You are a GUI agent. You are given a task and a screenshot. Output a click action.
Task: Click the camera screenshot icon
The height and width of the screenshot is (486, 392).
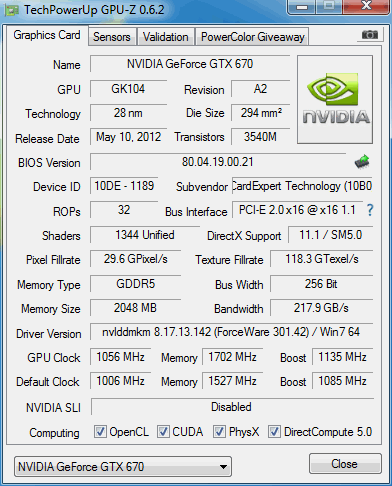(x=370, y=34)
